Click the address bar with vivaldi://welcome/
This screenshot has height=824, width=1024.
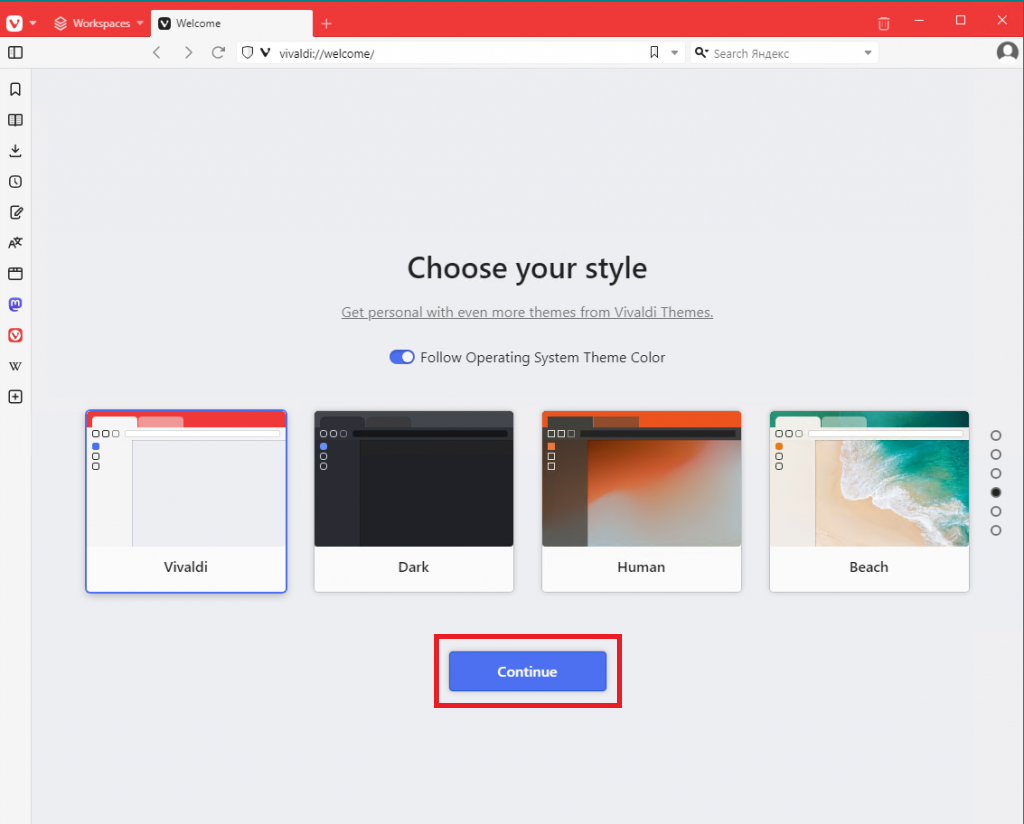pyautogui.click(x=460, y=54)
